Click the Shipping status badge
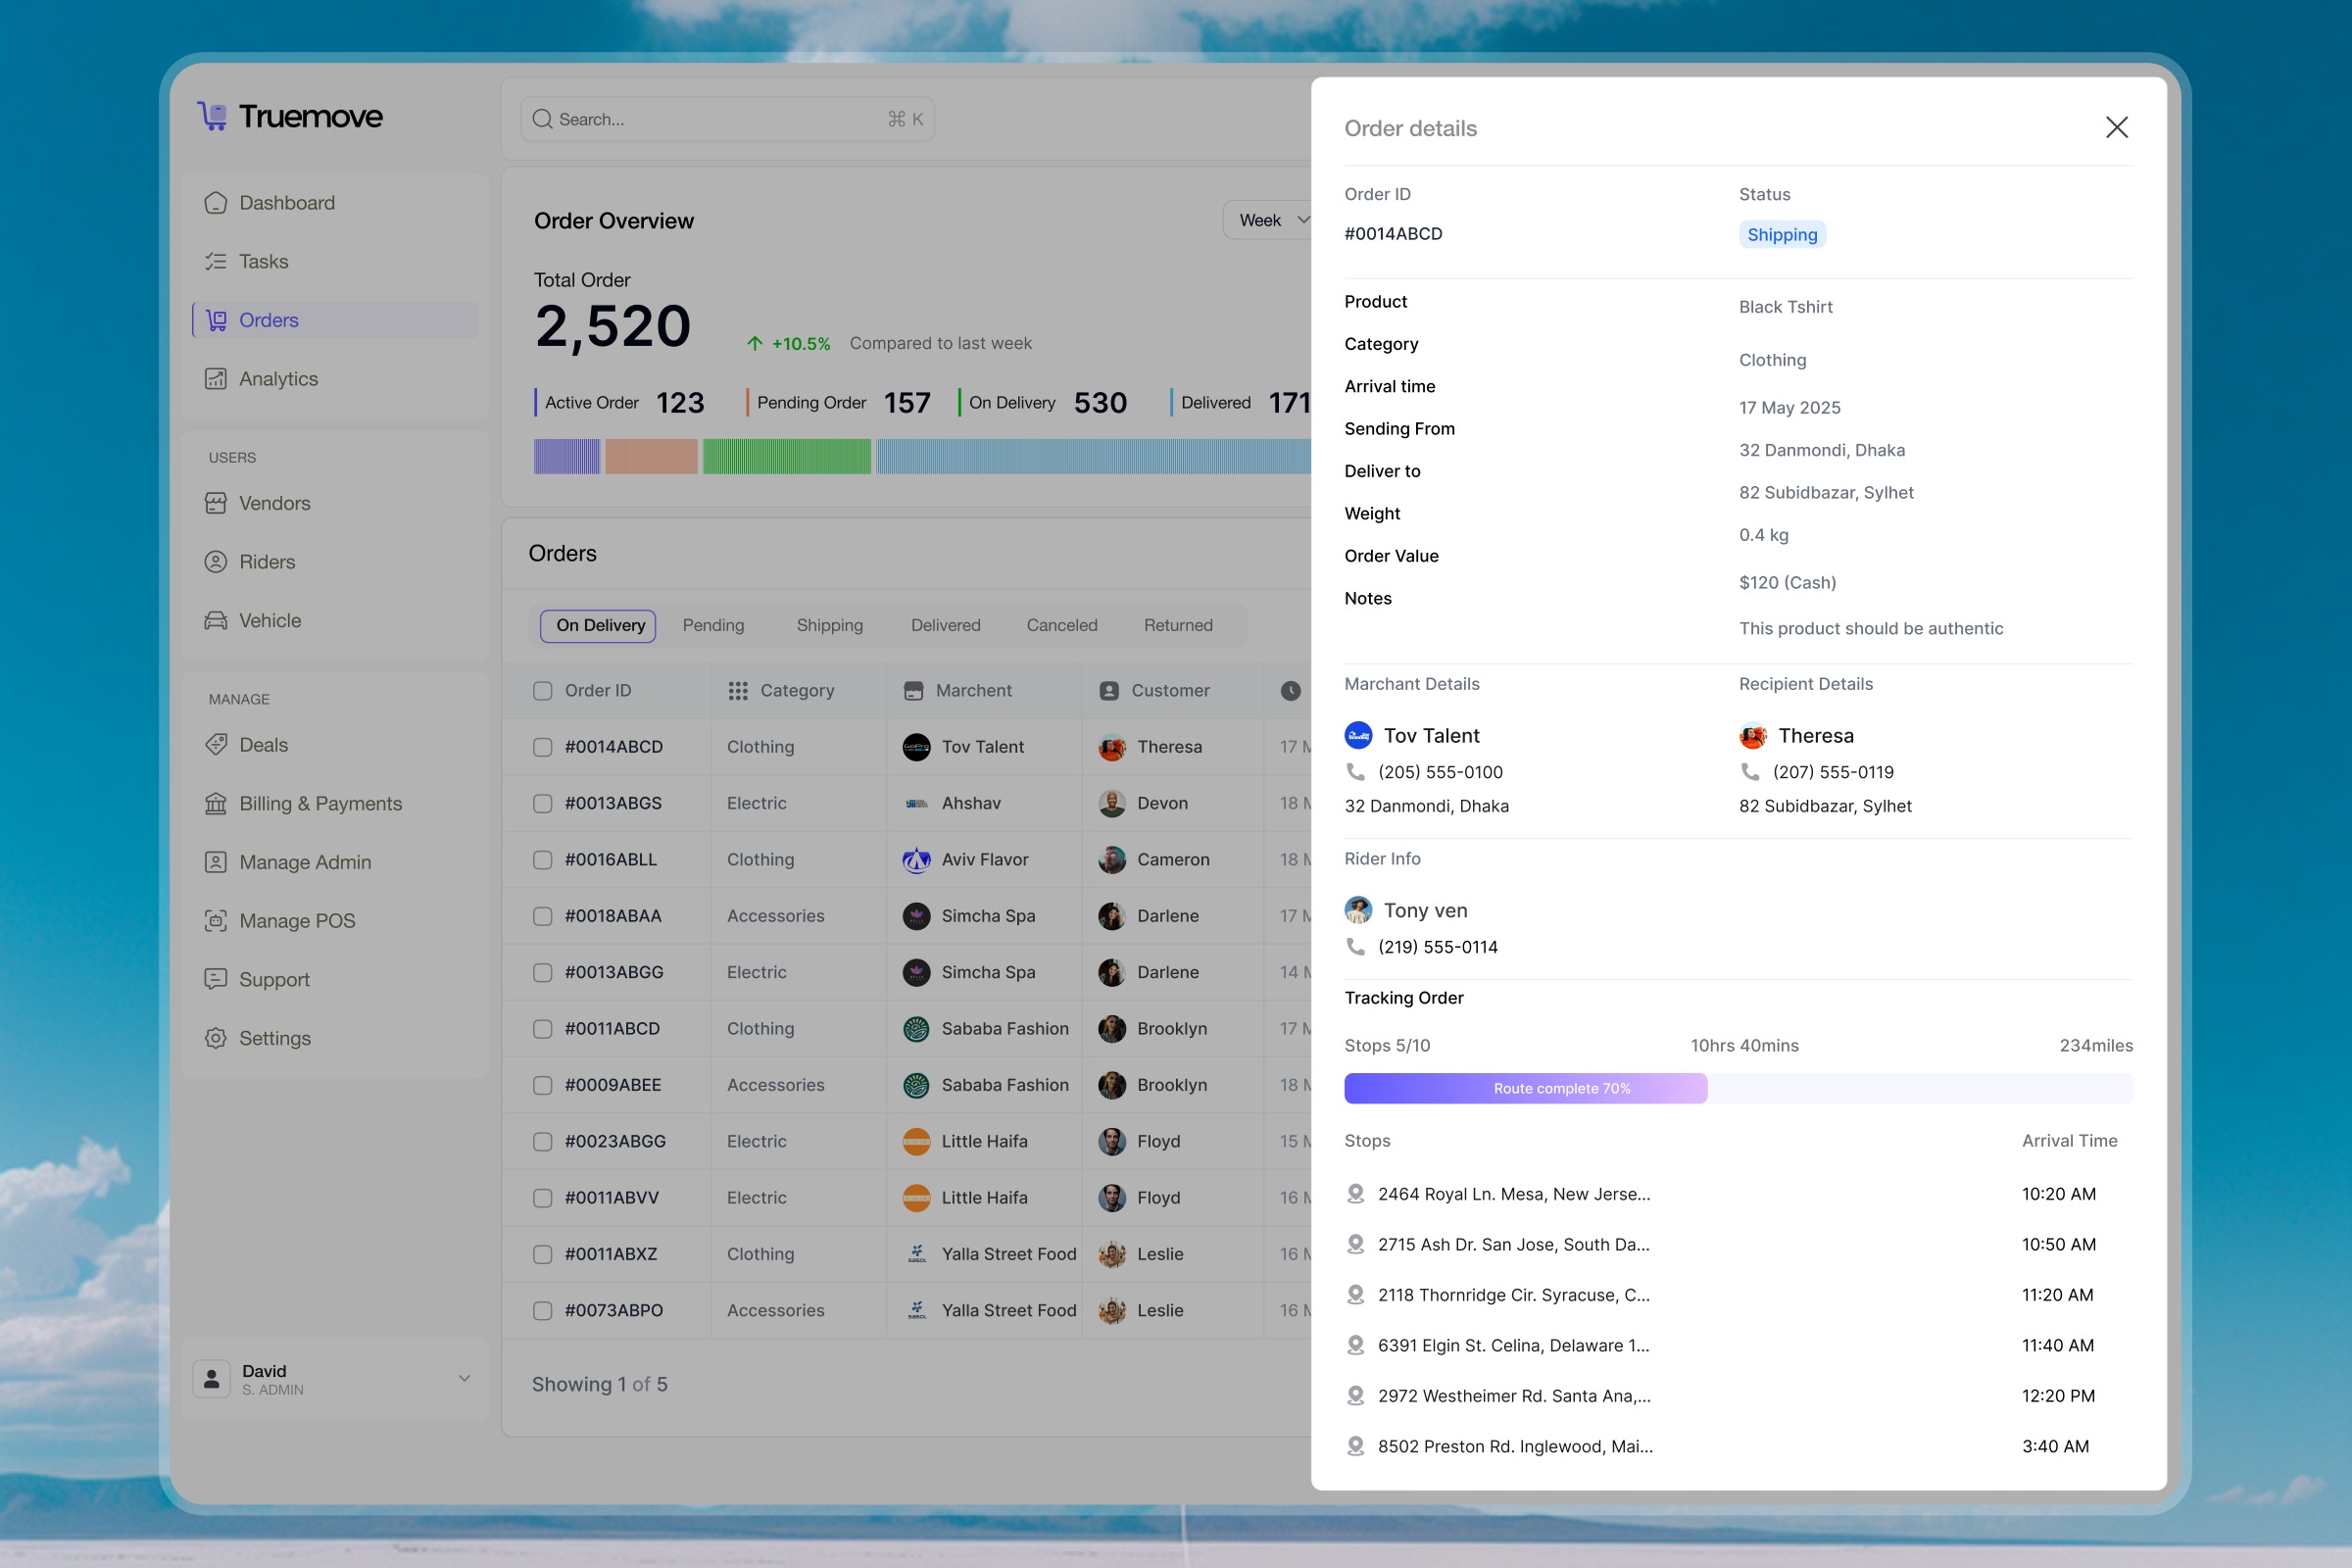 (x=1781, y=235)
